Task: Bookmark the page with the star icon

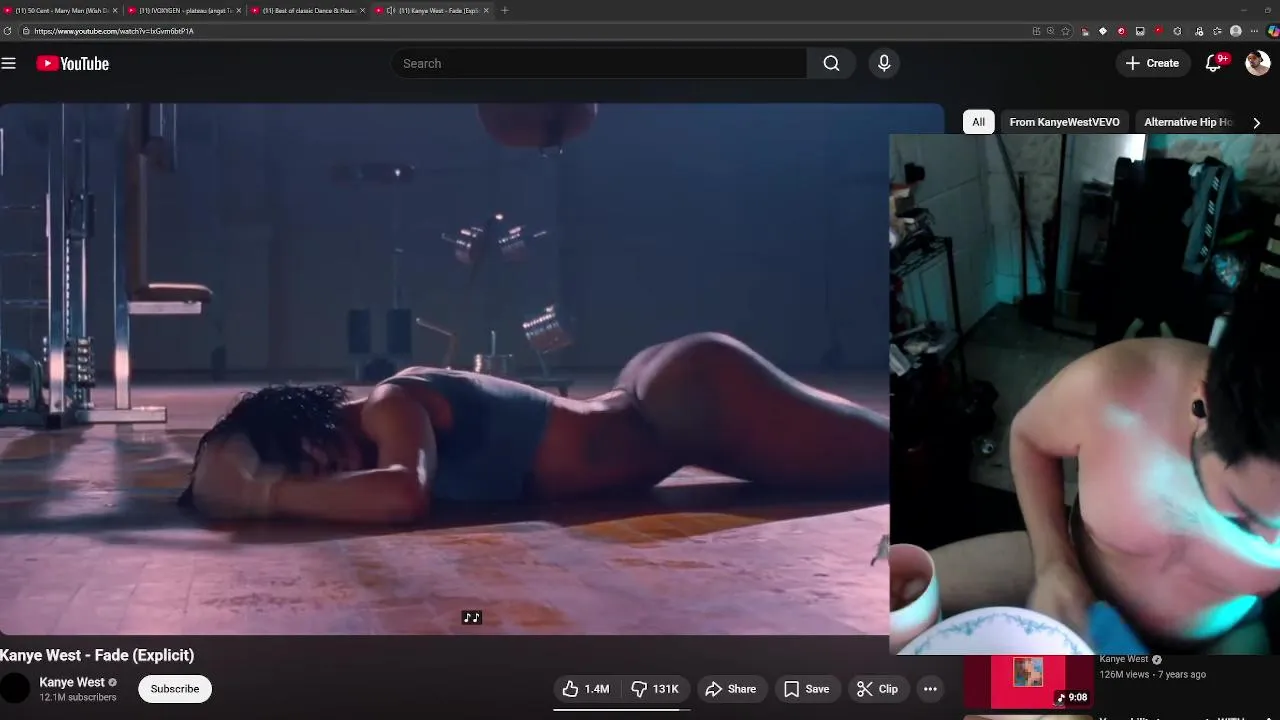Action: coord(1065,31)
